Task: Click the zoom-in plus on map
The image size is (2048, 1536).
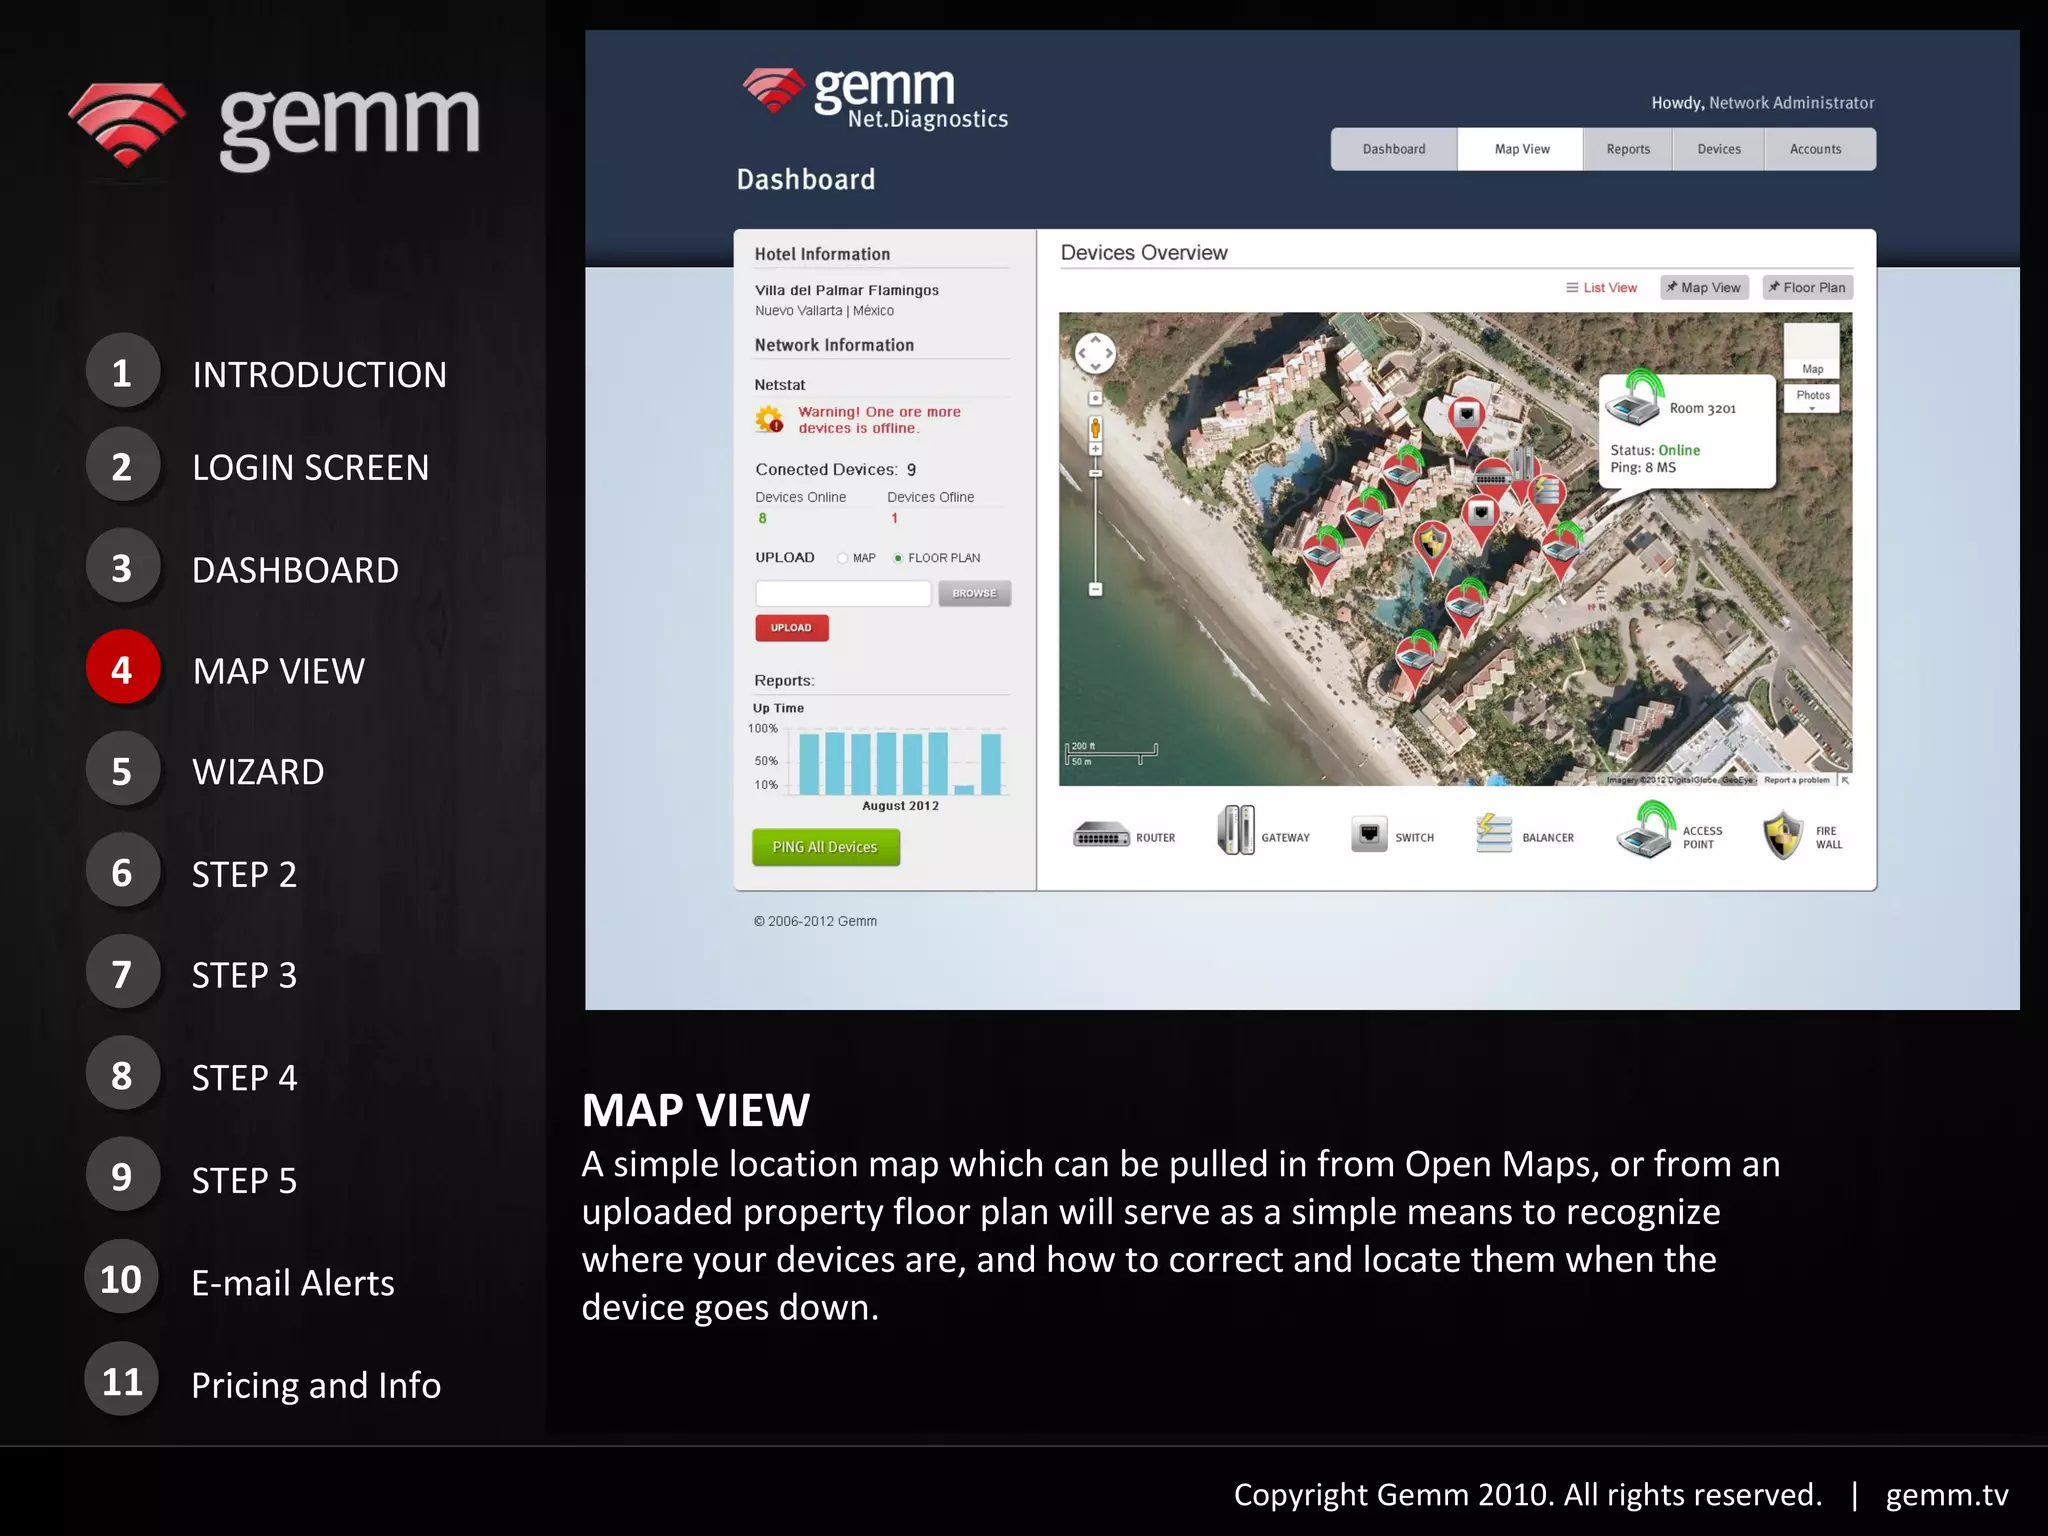Action: (1095, 450)
